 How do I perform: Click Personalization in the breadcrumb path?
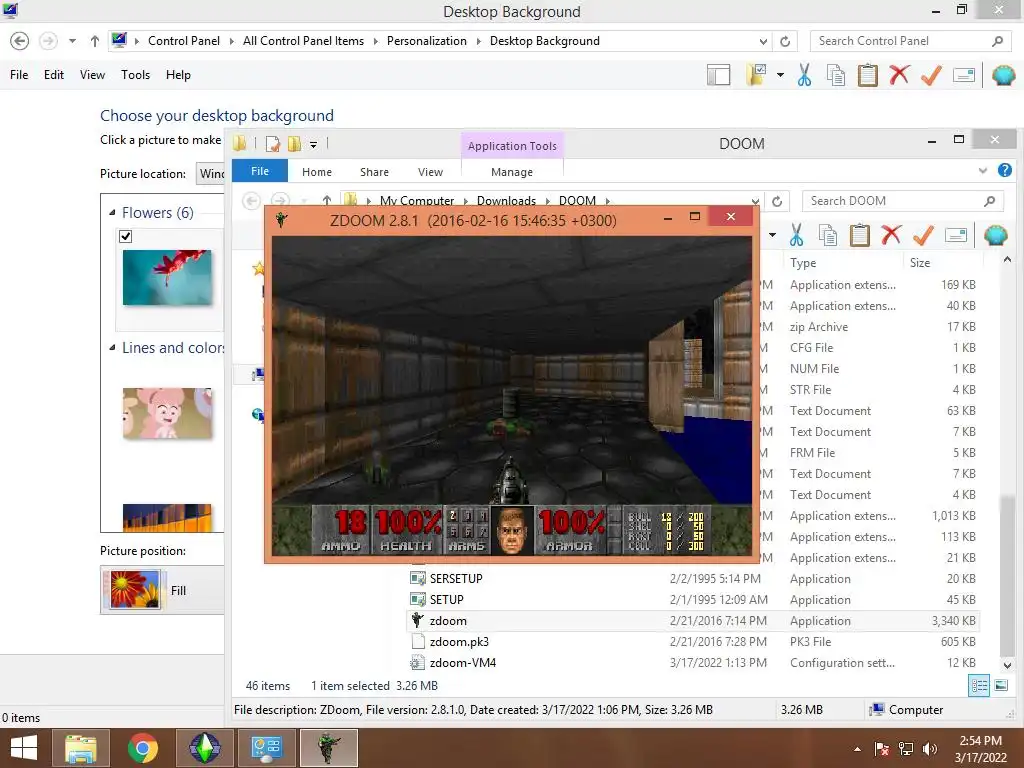pos(426,41)
